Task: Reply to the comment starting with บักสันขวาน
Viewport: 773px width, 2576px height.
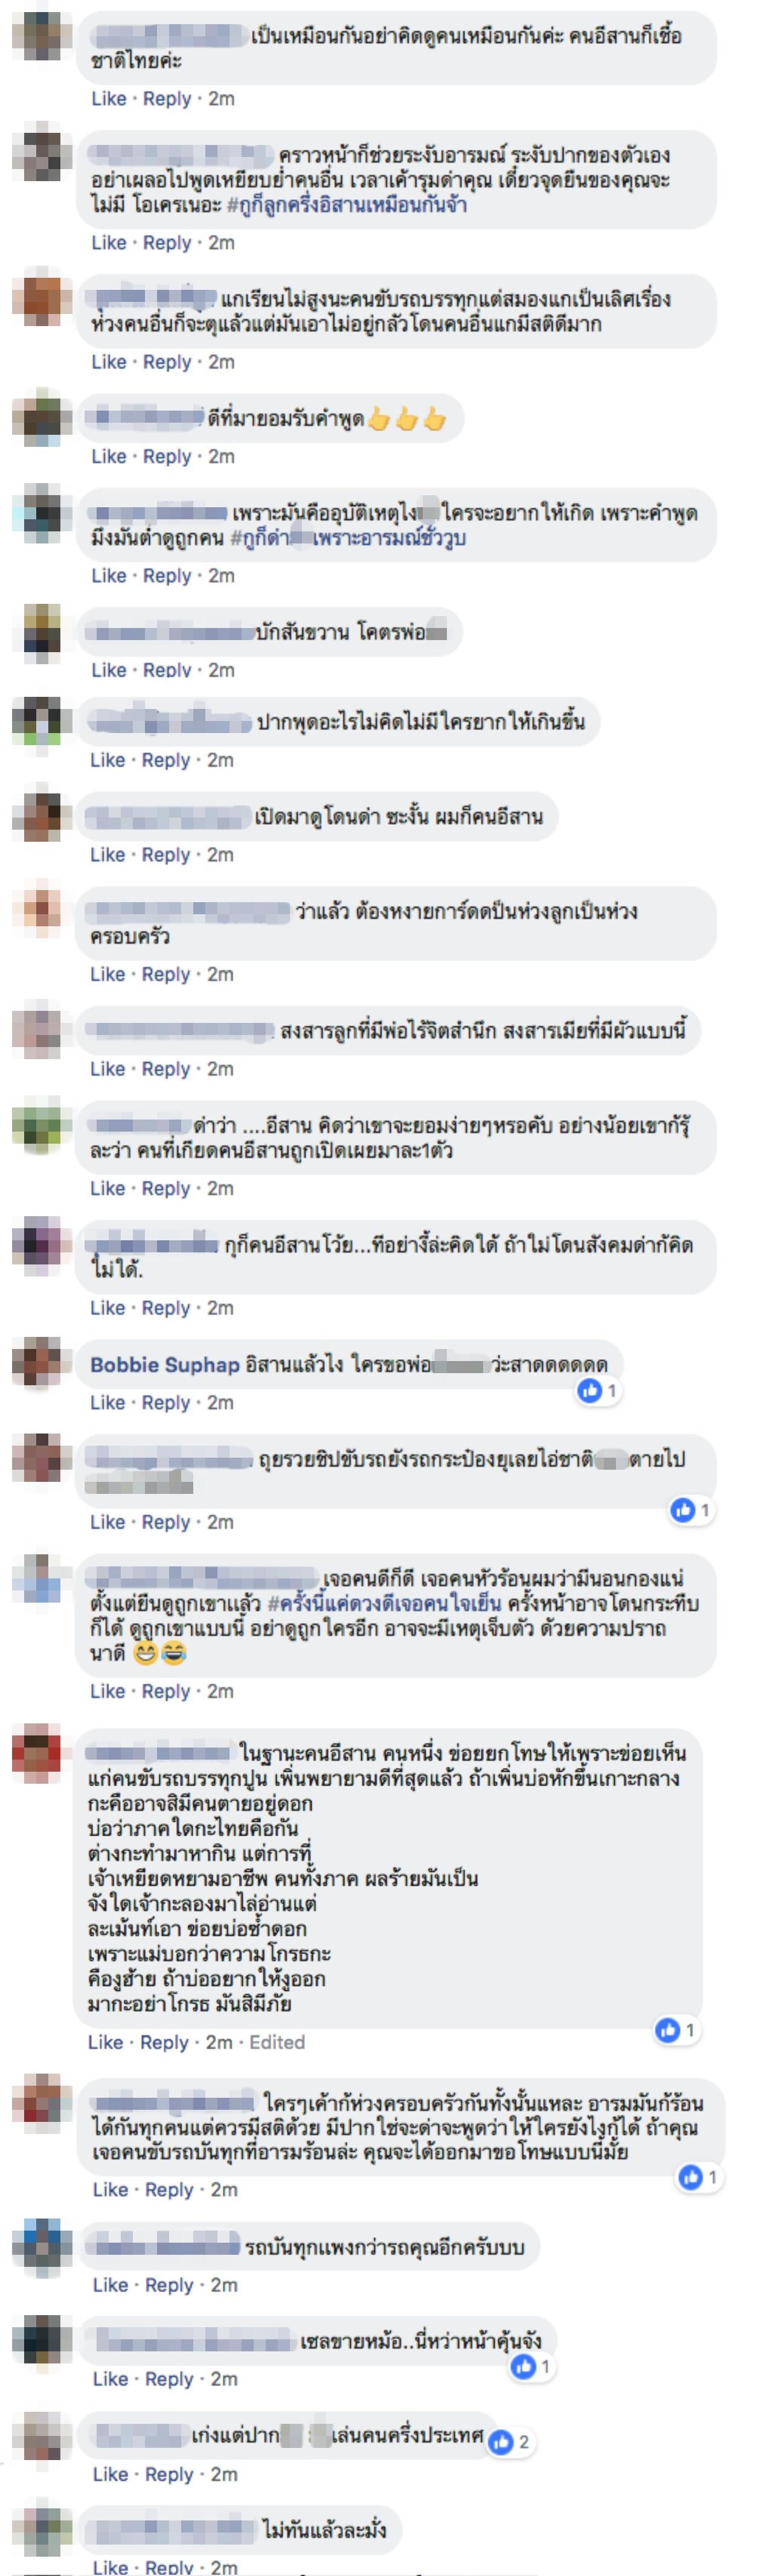Action: (166, 669)
